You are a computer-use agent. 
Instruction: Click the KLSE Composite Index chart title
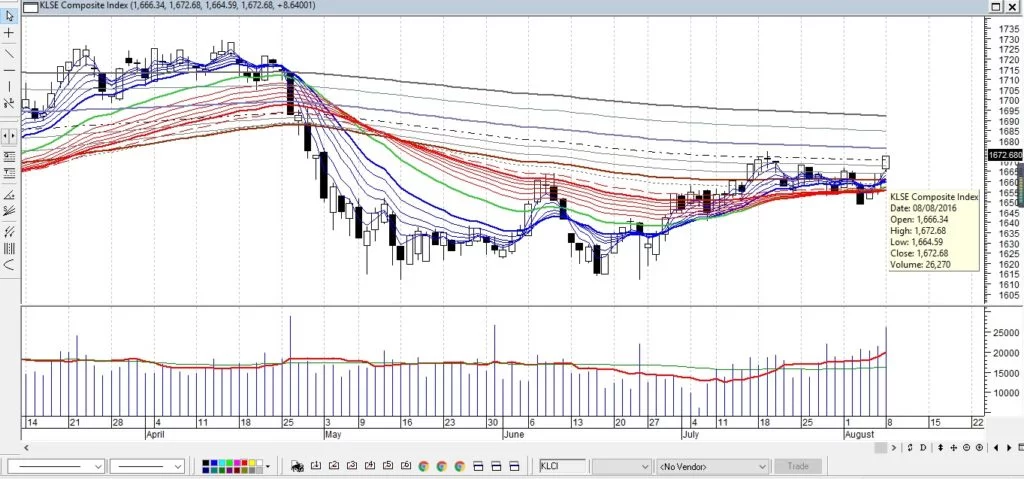click(178, 6)
